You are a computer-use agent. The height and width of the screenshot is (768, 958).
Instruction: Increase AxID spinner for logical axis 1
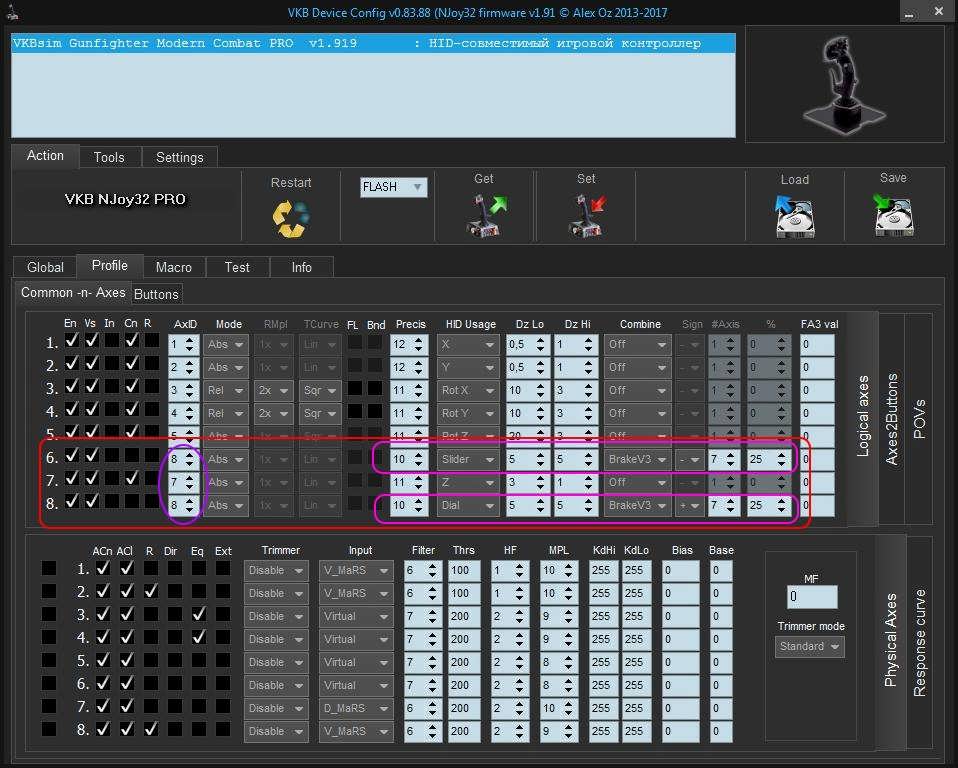click(x=190, y=340)
